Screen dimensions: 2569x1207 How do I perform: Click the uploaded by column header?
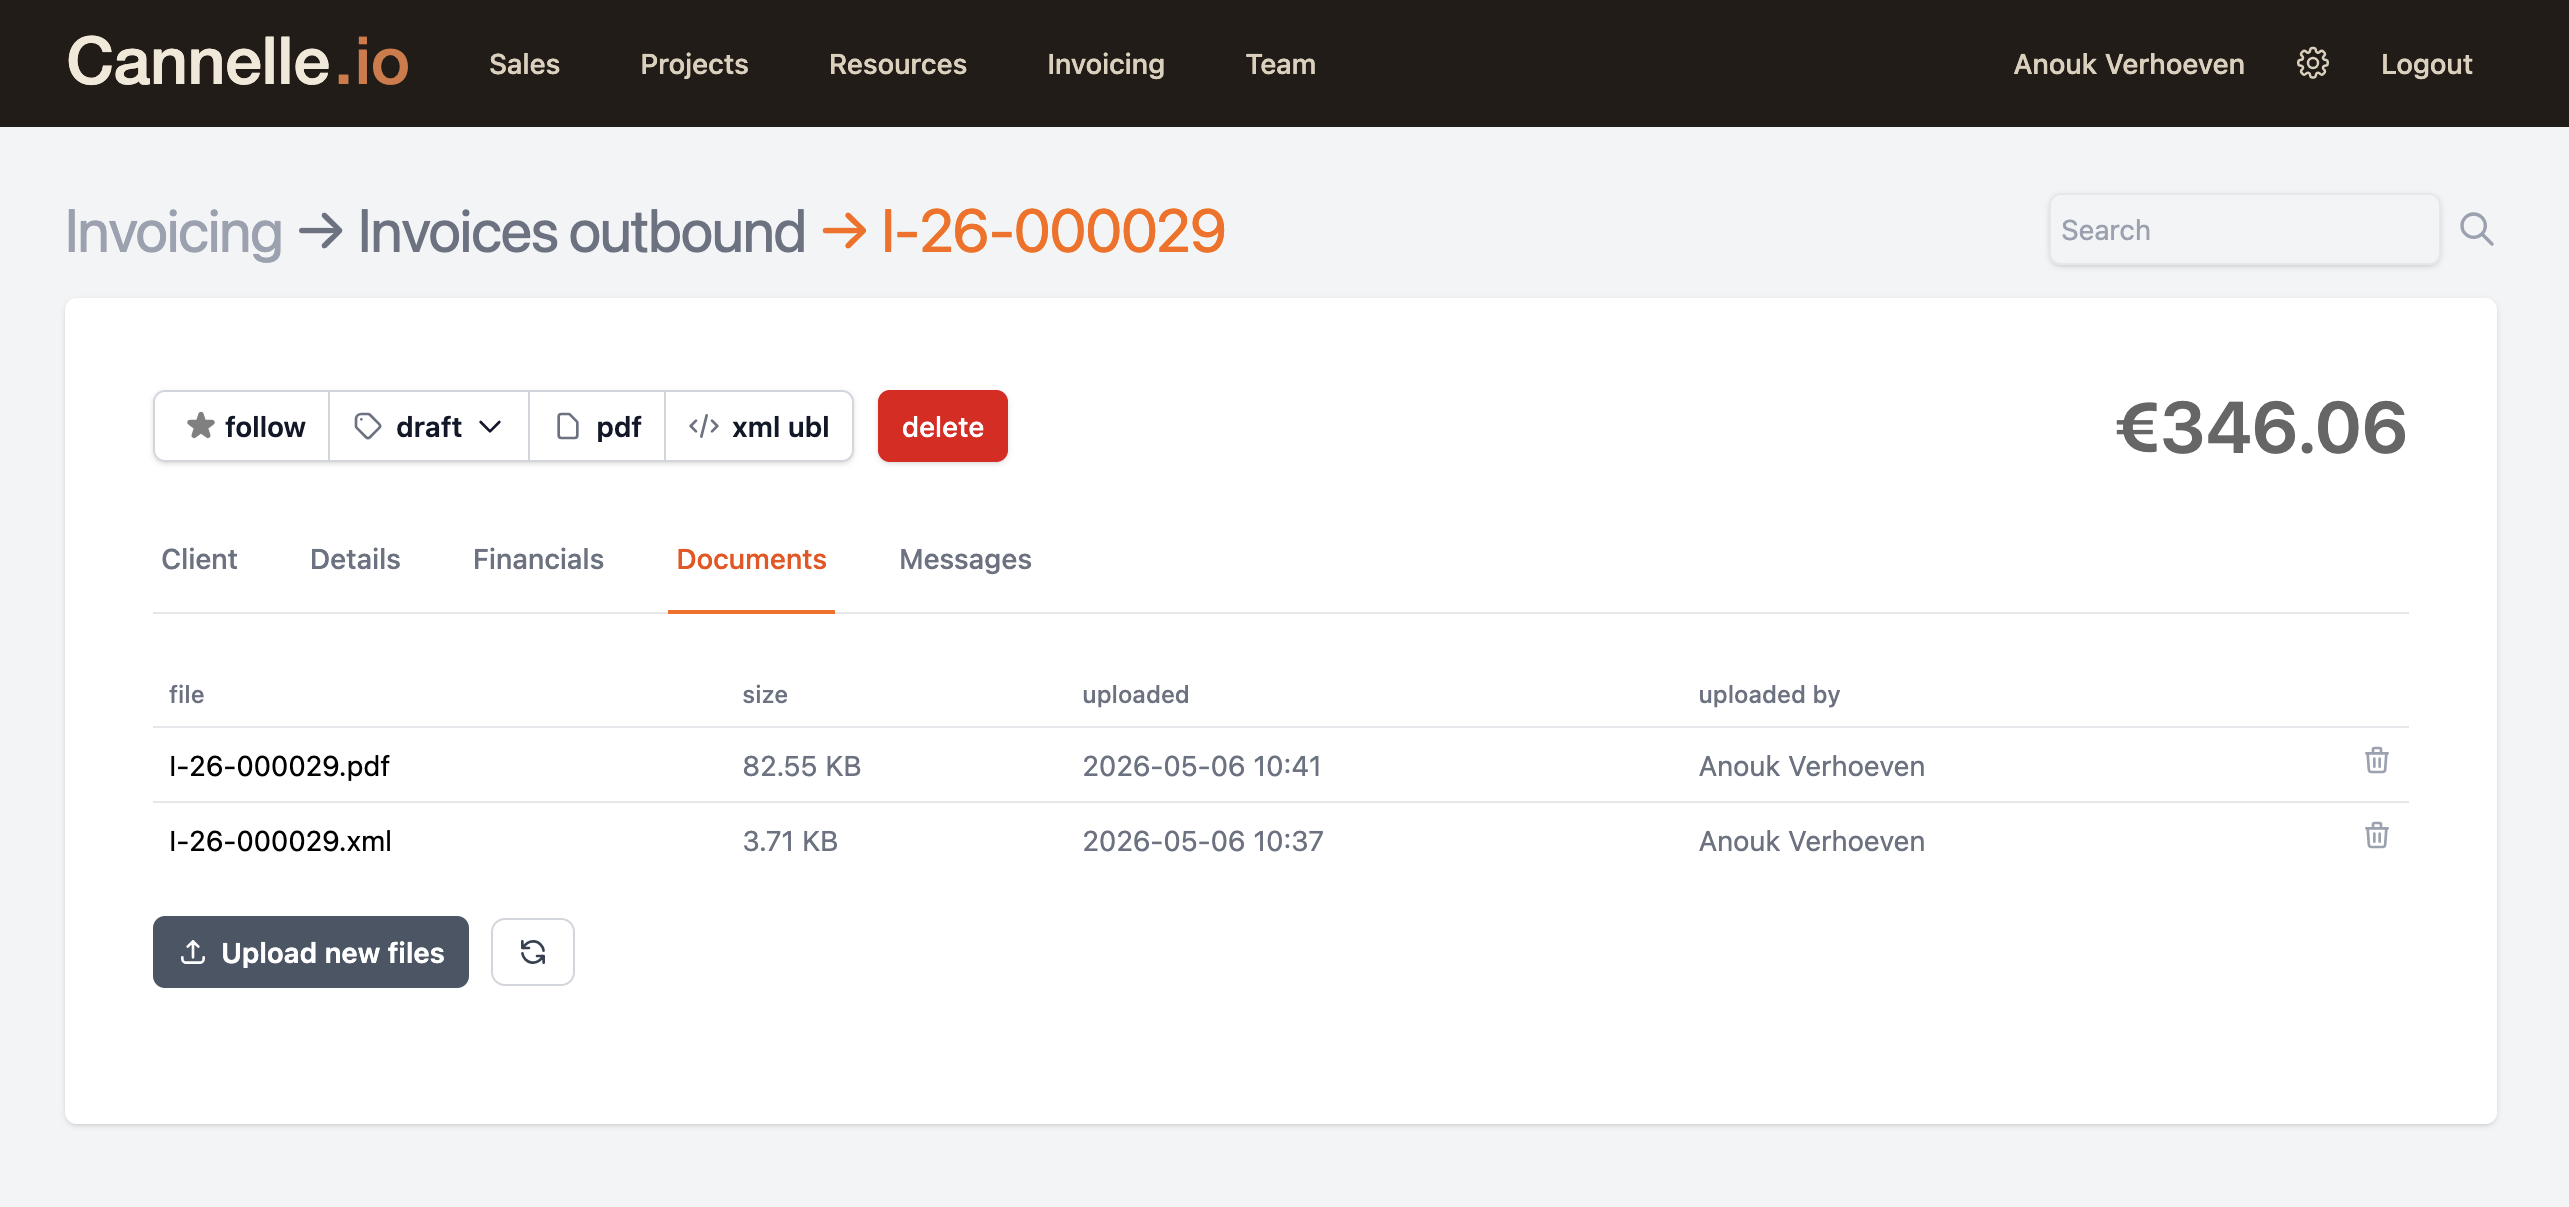tap(1769, 694)
